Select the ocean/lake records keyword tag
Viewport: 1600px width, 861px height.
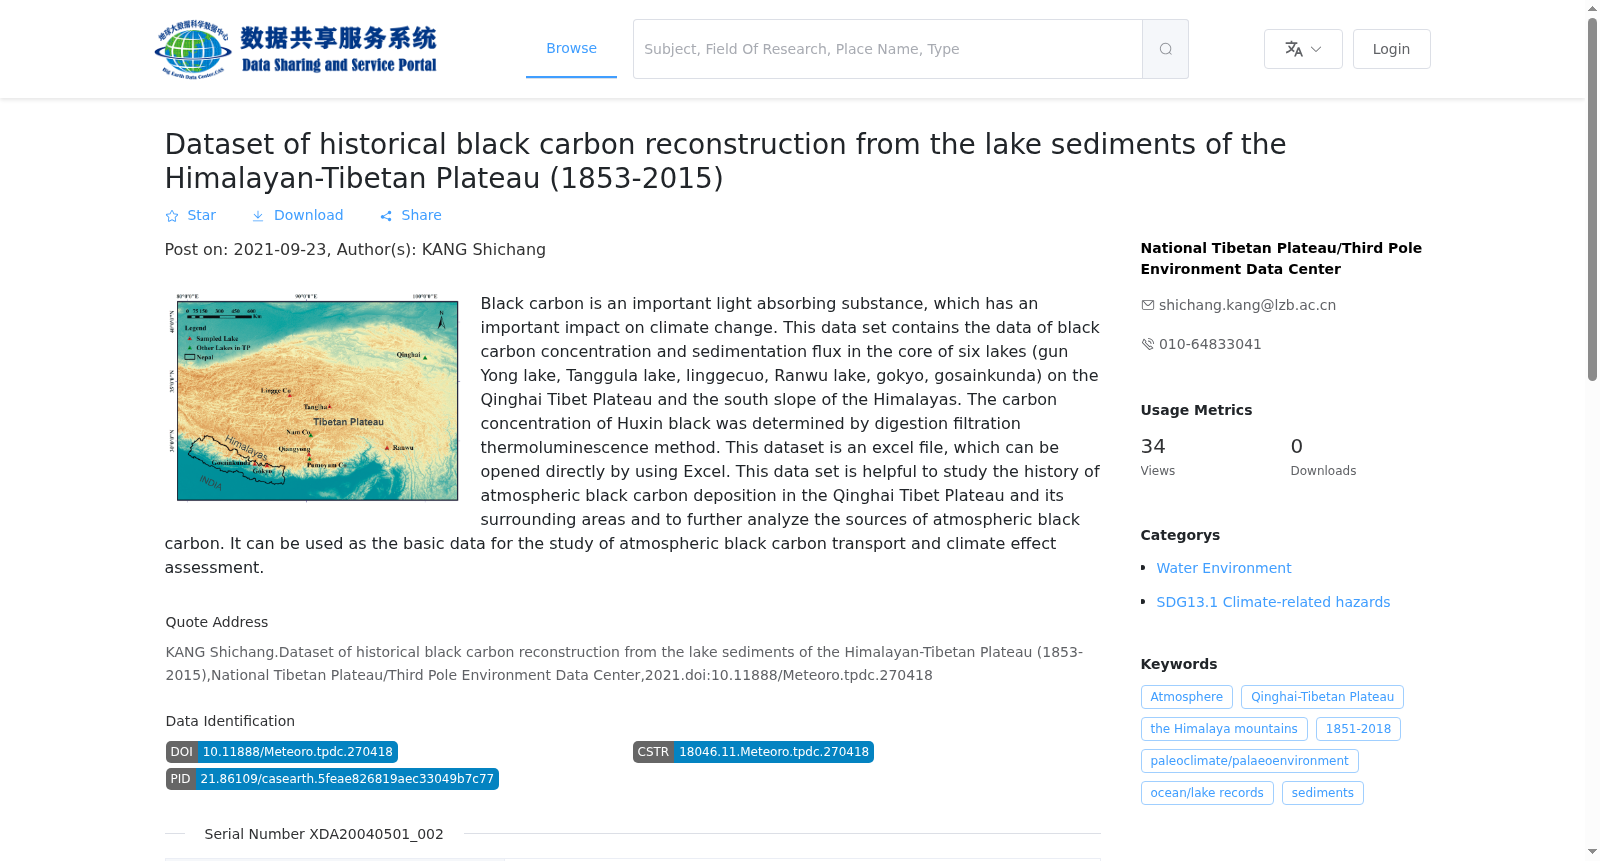(1207, 793)
